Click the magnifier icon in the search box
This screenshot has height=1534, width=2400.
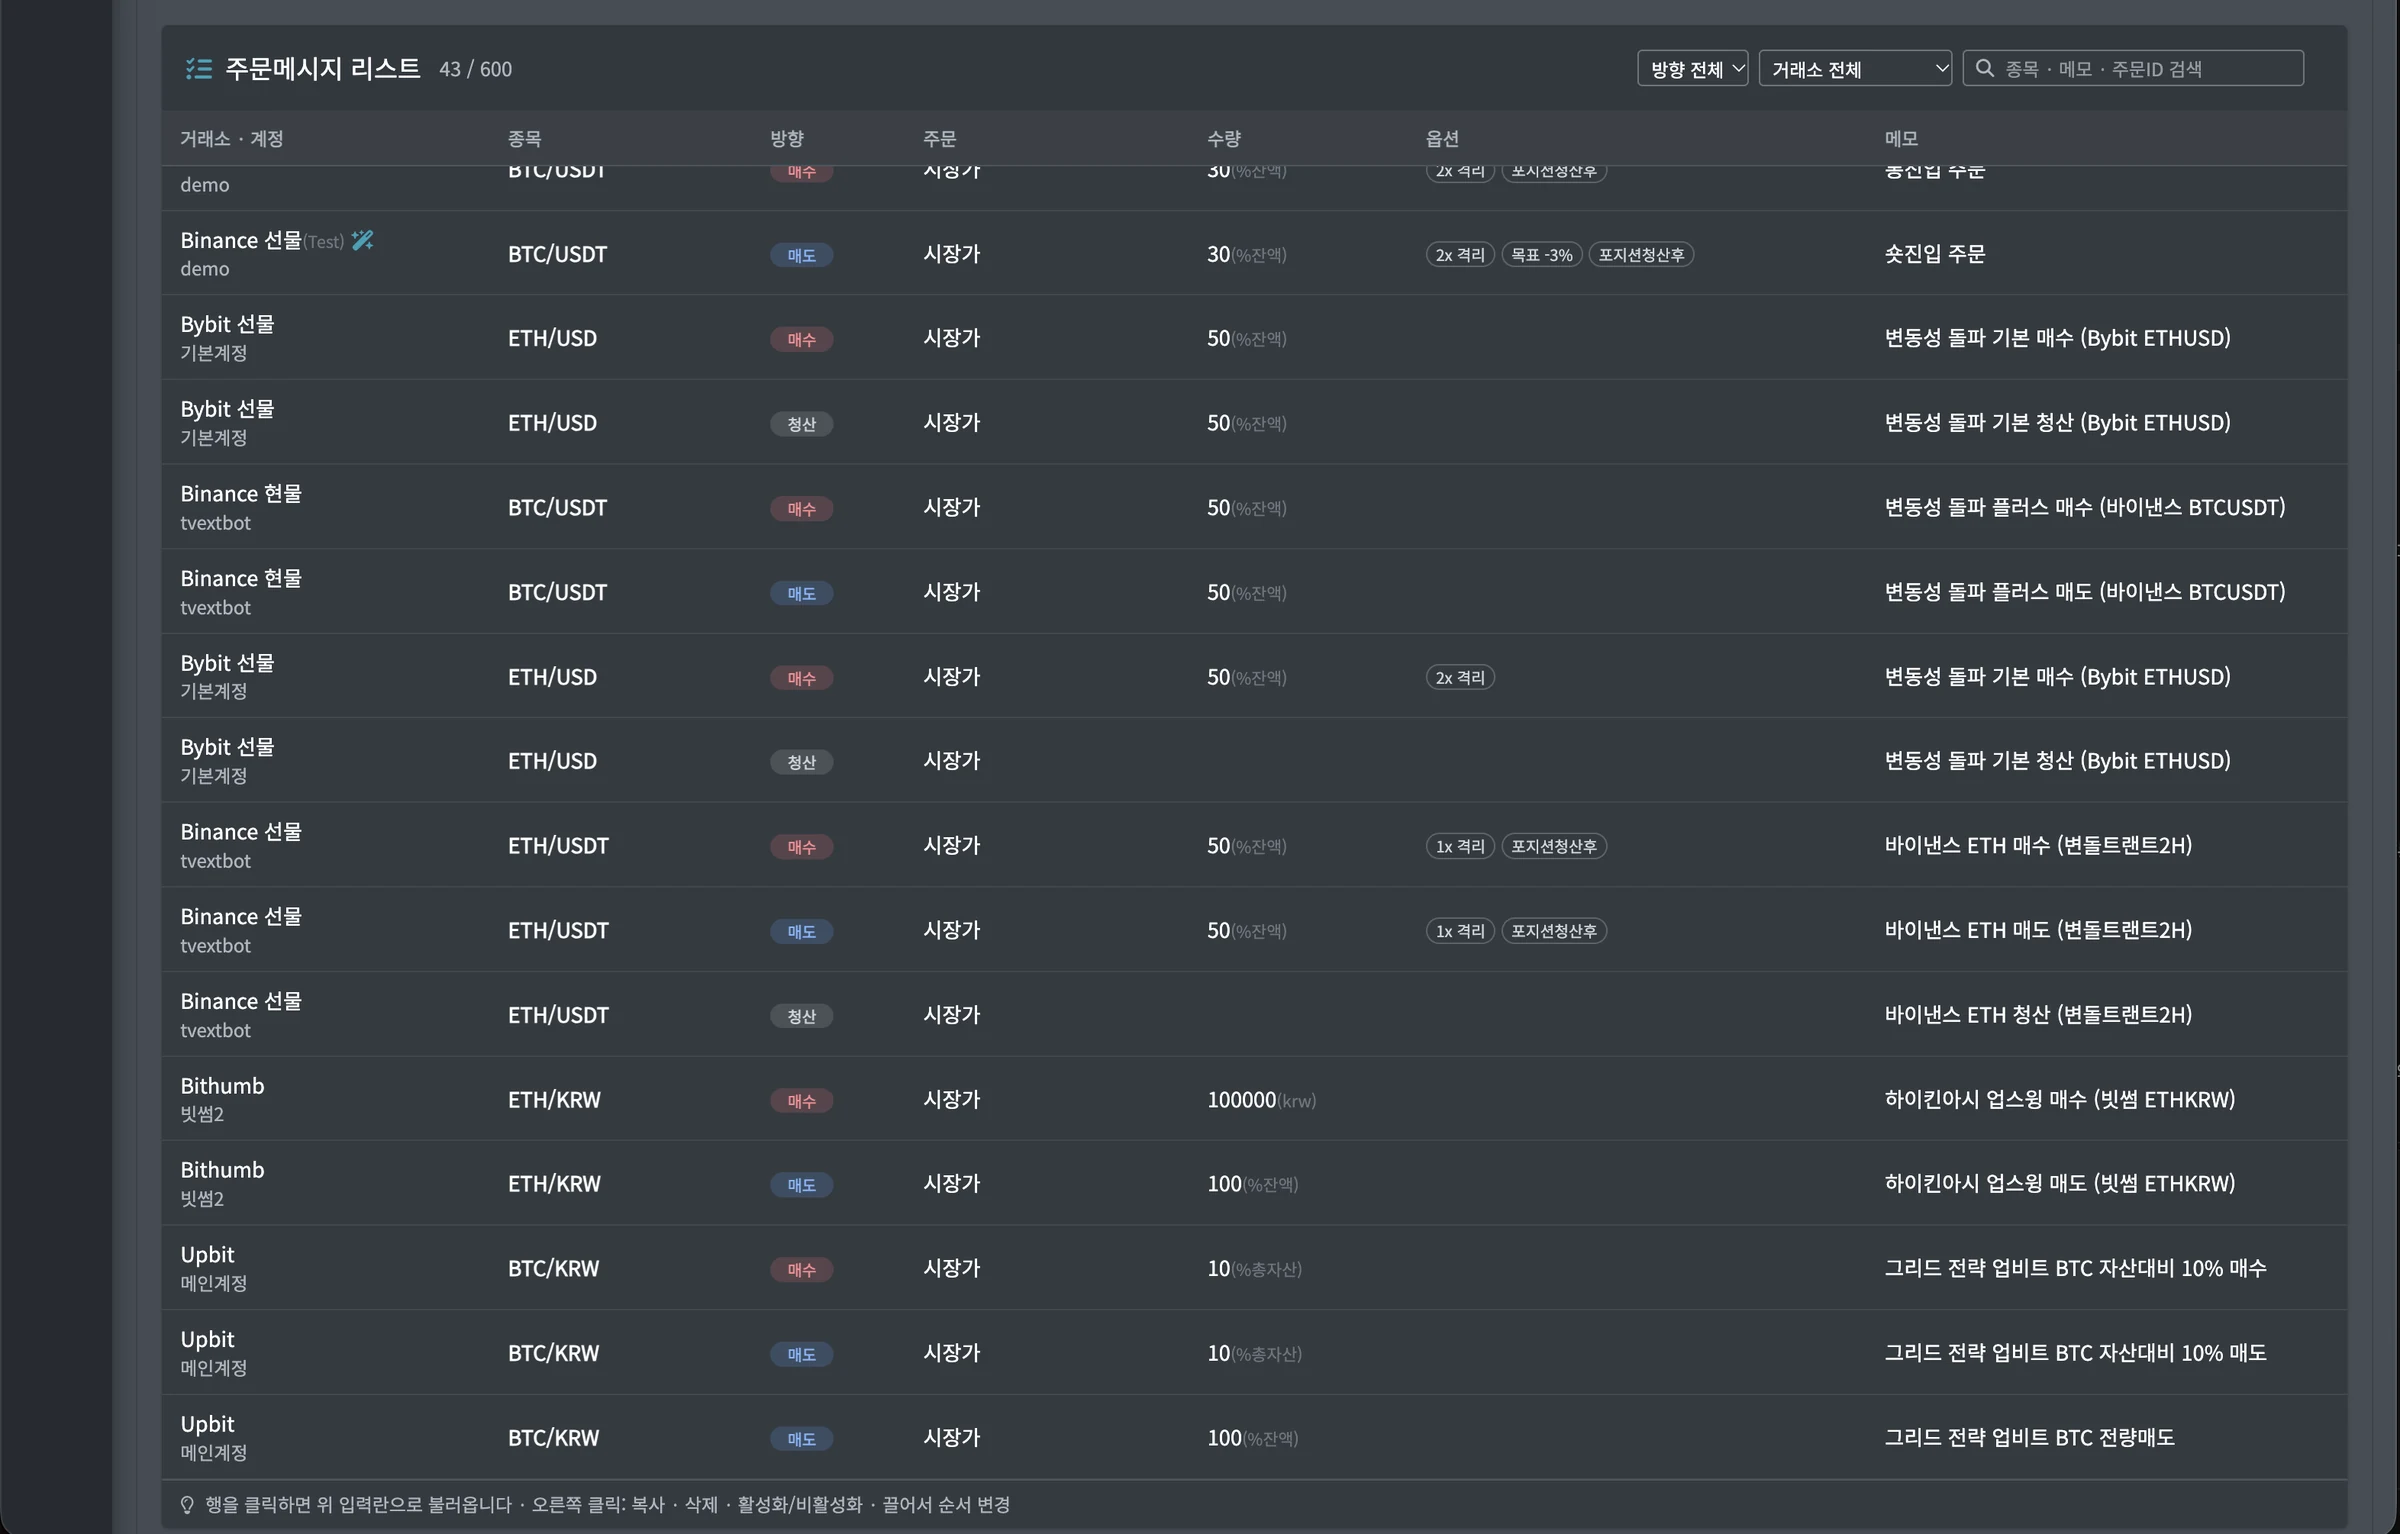point(1985,68)
